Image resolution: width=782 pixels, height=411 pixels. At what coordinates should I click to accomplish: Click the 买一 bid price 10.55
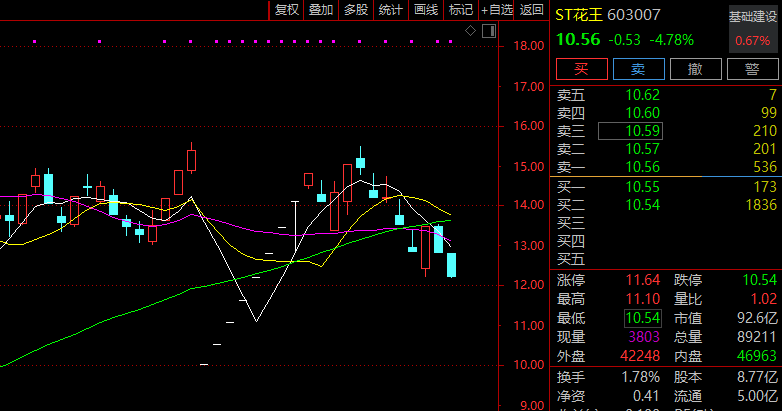point(641,187)
